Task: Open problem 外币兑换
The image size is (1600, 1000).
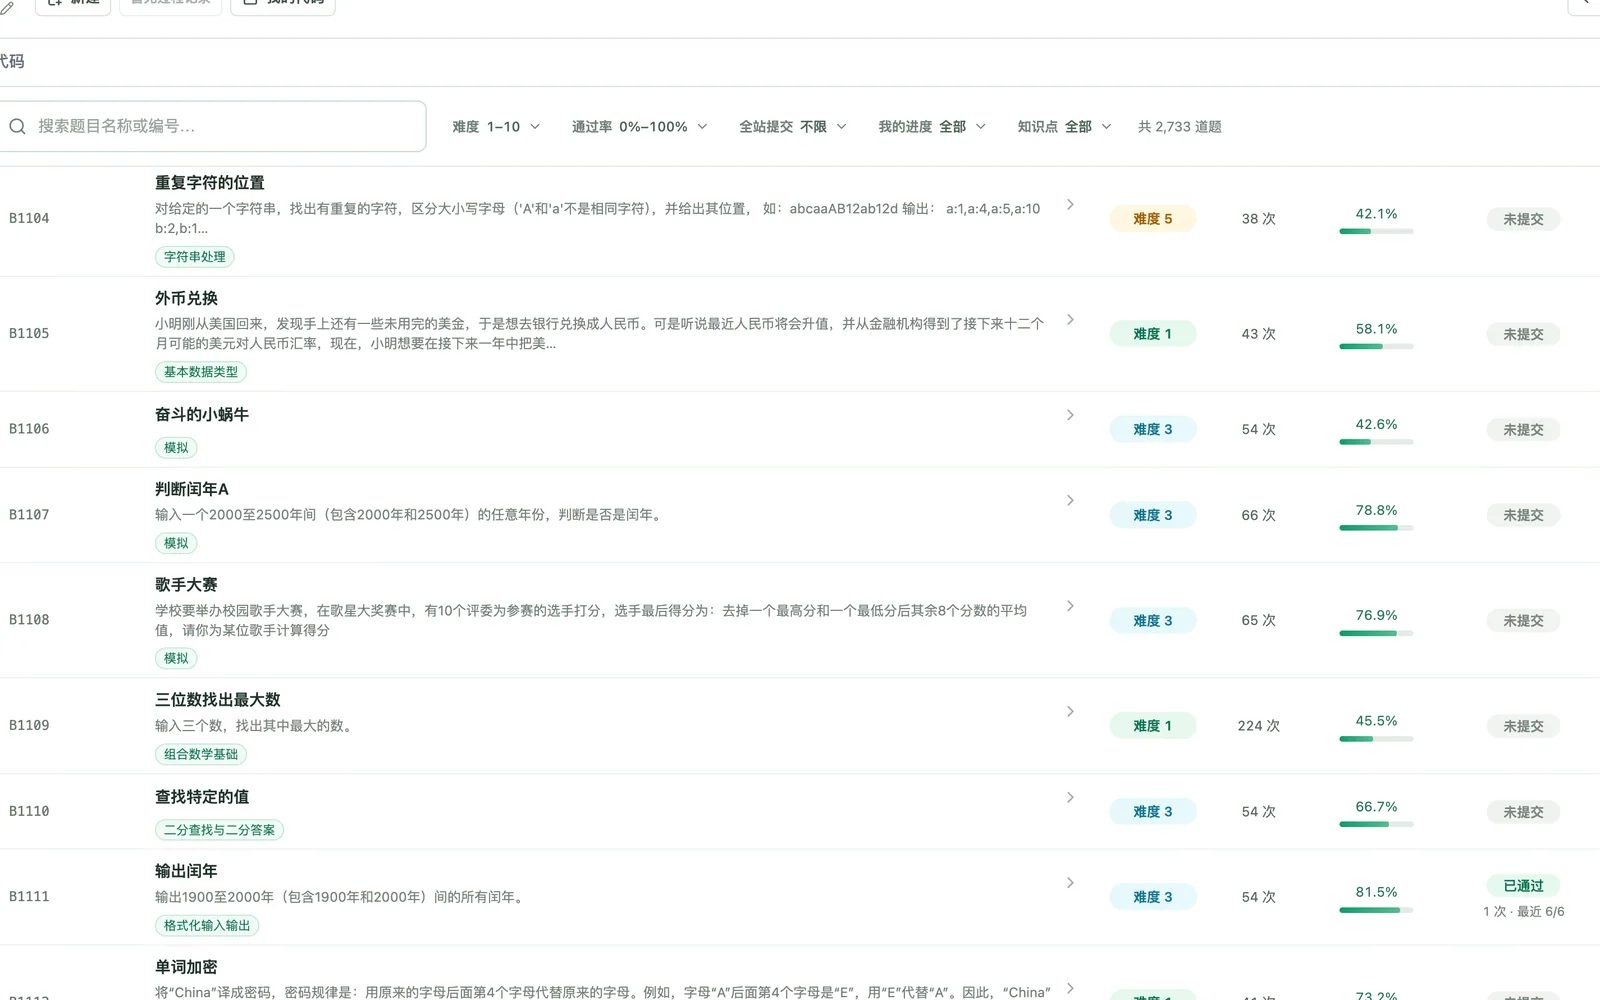Action: coord(186,298)
